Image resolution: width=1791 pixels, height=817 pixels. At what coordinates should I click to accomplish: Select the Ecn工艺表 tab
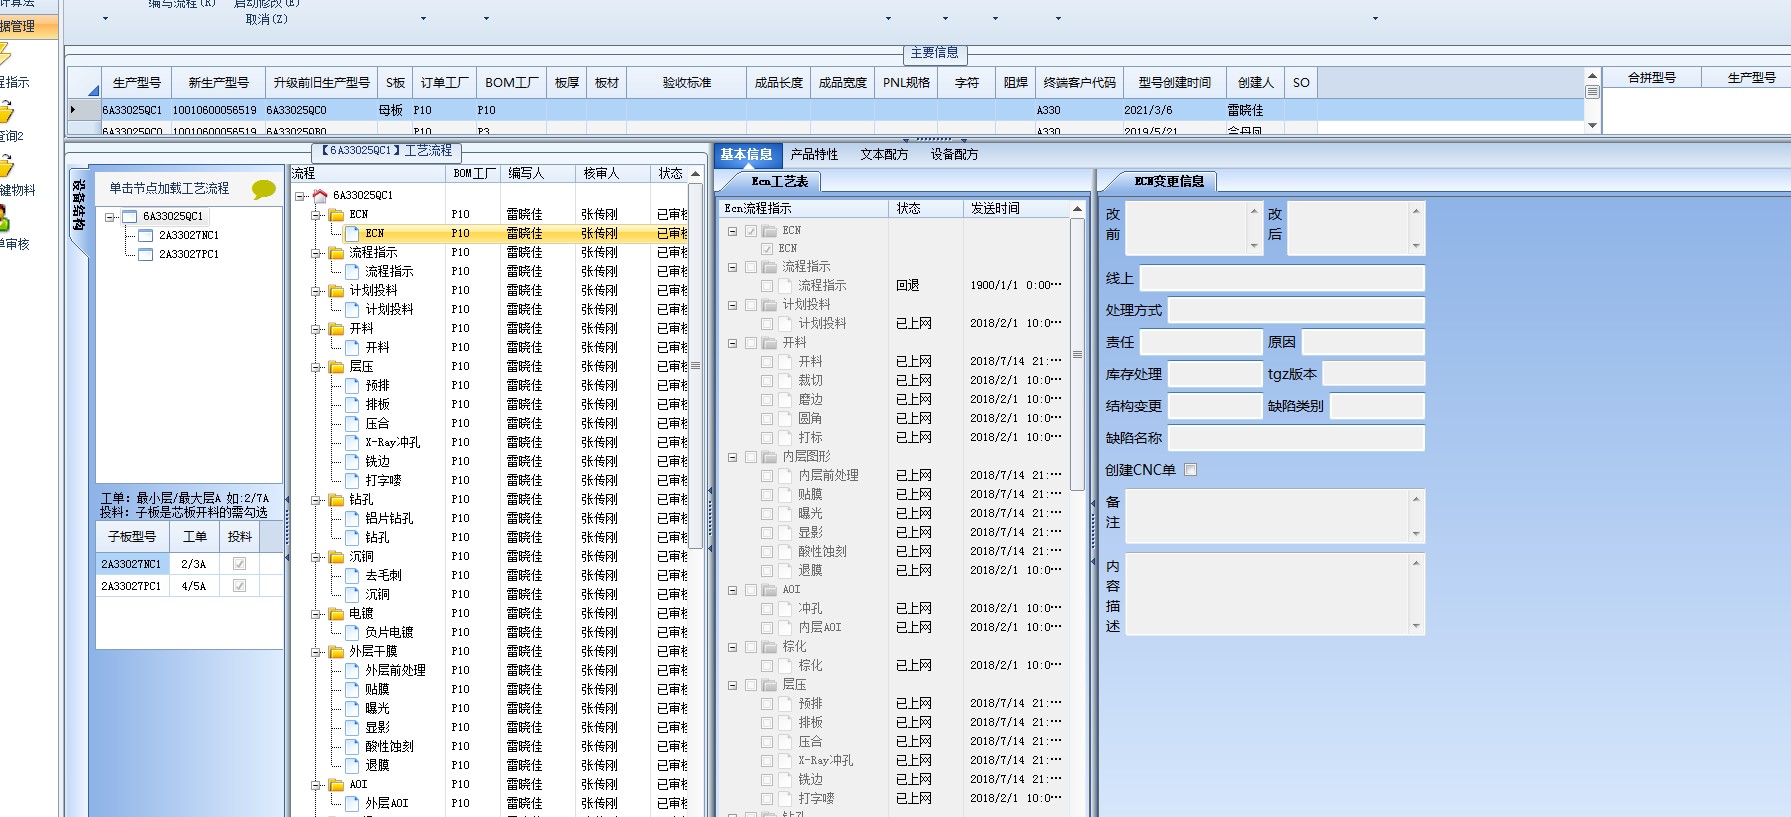(779, 181)
